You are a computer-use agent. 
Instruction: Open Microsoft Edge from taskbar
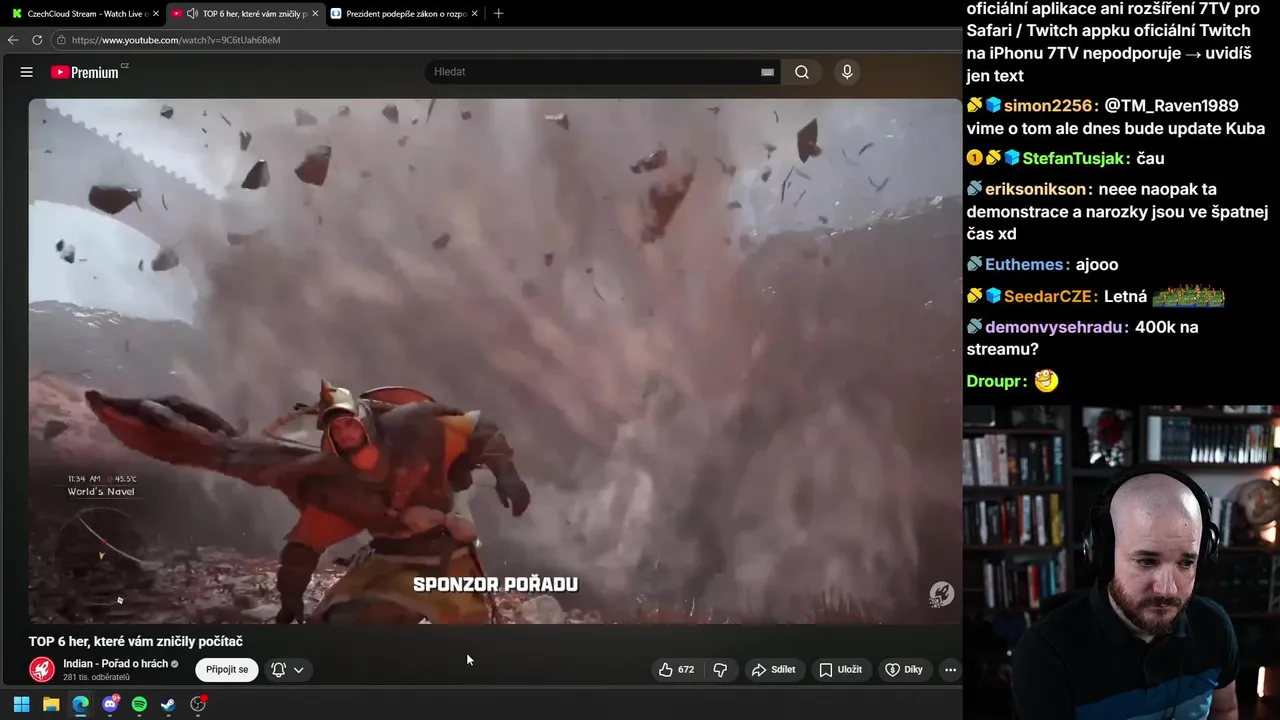click(x=80, y=704)
